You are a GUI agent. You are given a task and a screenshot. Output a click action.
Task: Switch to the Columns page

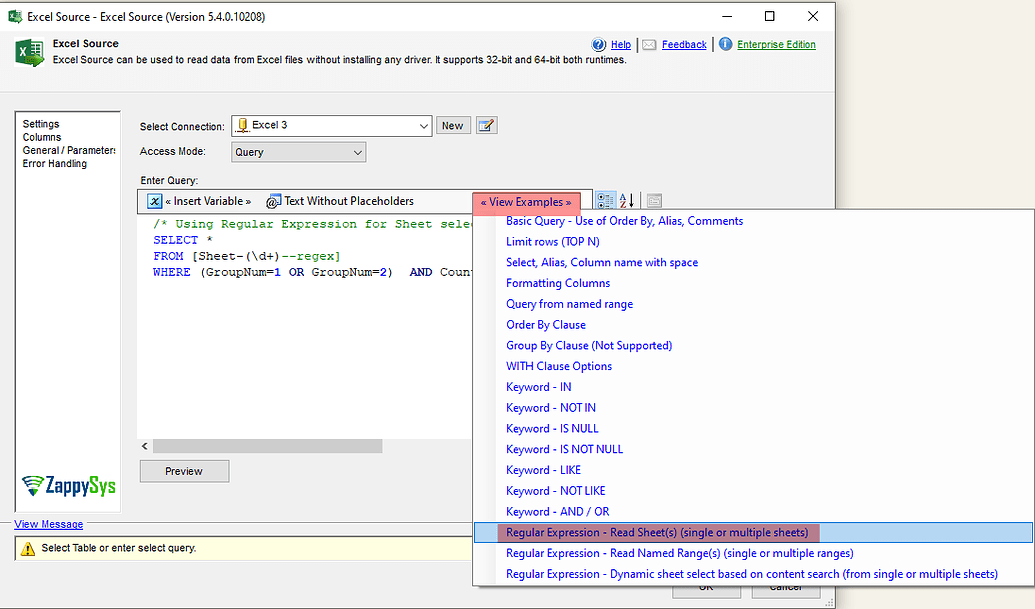(42, 137)
